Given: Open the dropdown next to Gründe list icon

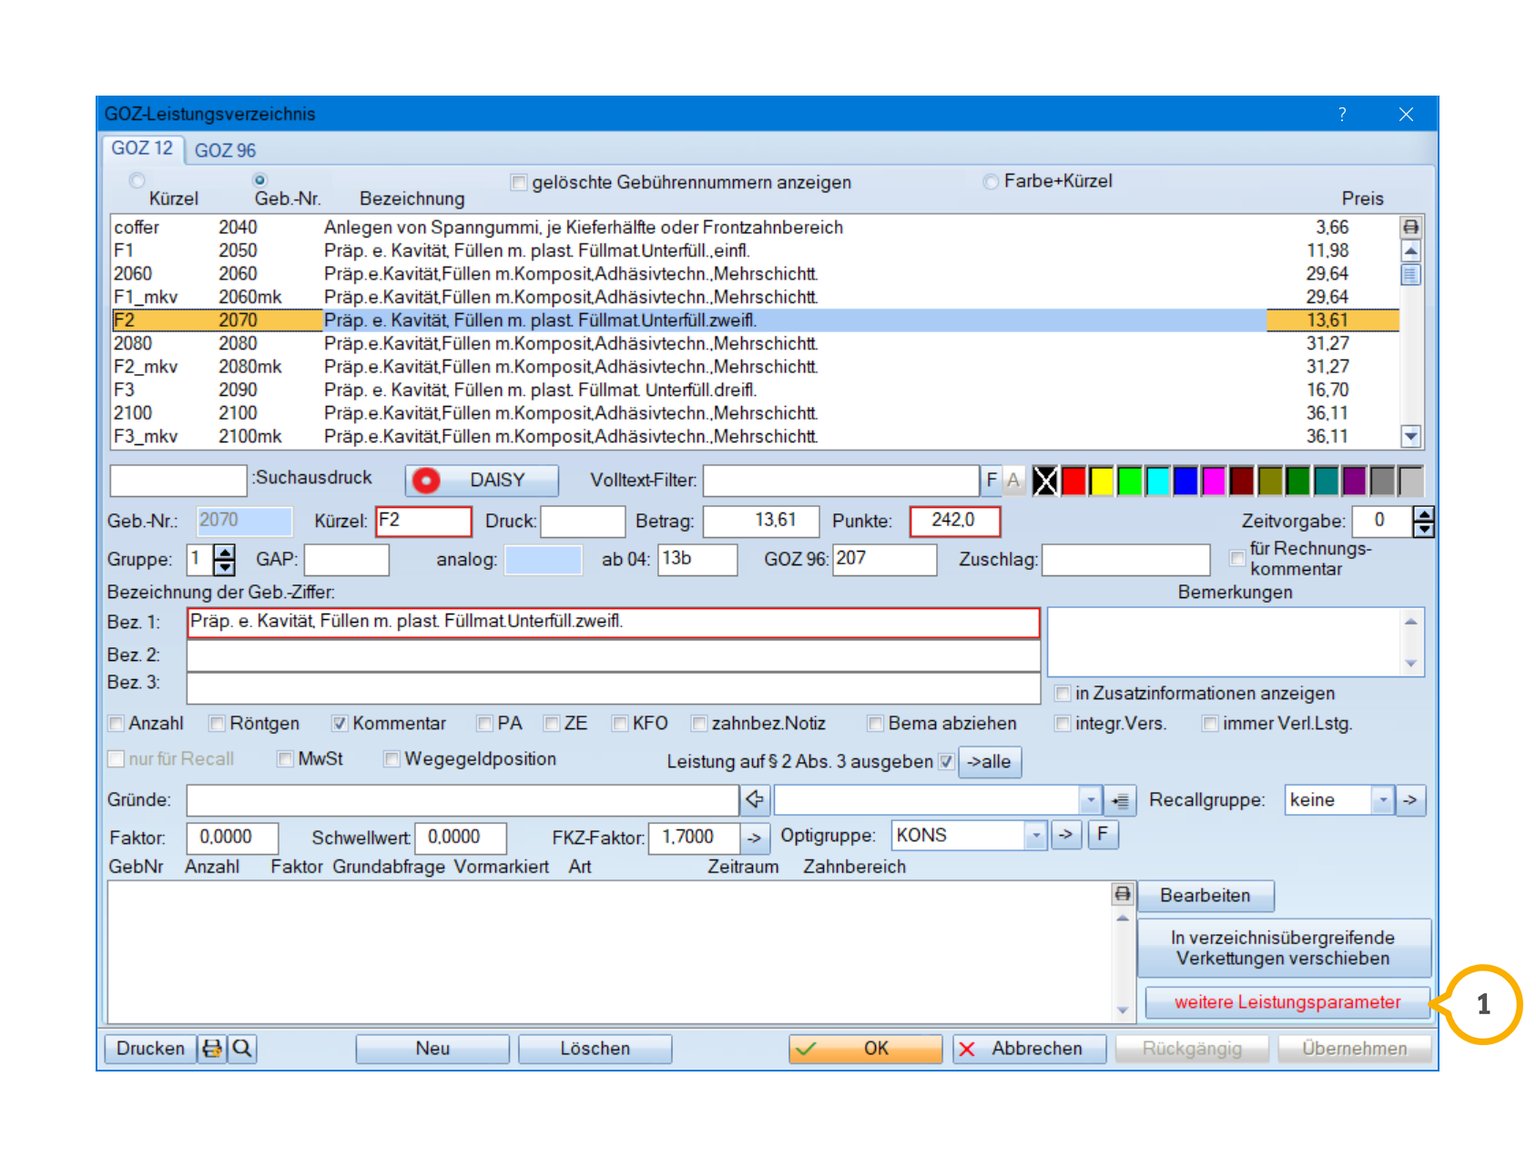Looking at the screenshot, I should (x=1090, y=800).
